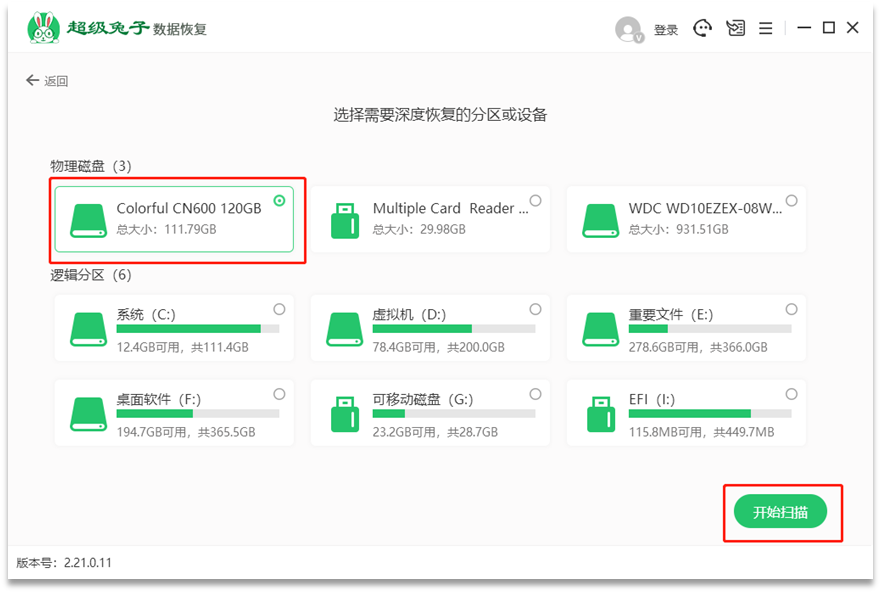The width and height of the screenshot is (882, 593).
Task: Select the 系统 (C:) partition radio button
Action: pos(279,309)
